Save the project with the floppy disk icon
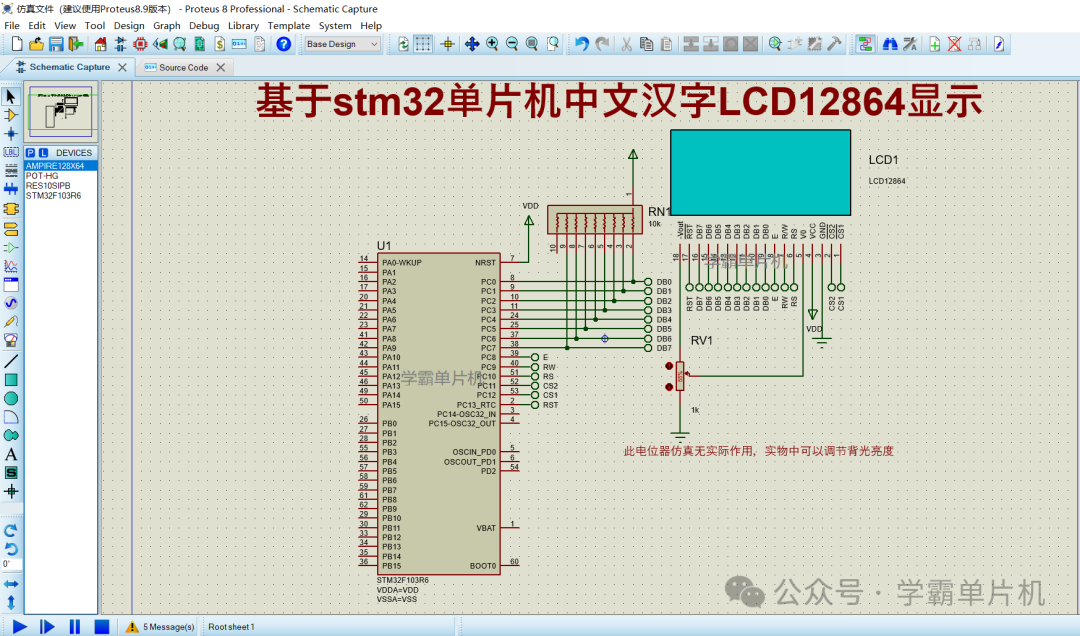 pos(56,44)
